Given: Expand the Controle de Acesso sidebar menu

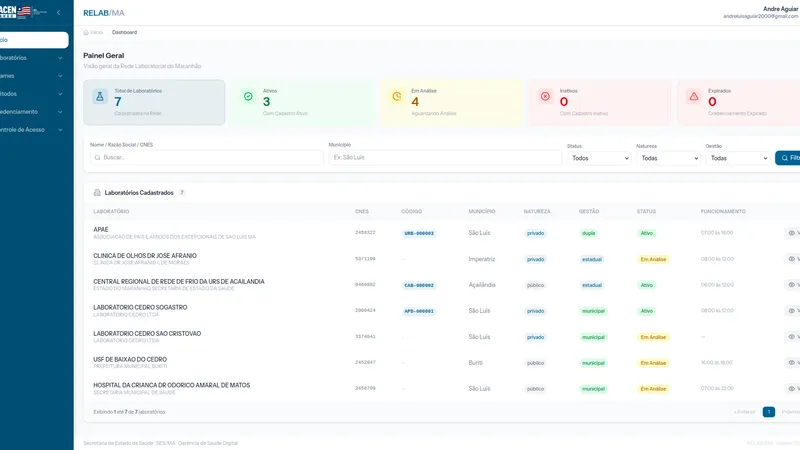Looking at the screenshot, I should tap(34, 130).
